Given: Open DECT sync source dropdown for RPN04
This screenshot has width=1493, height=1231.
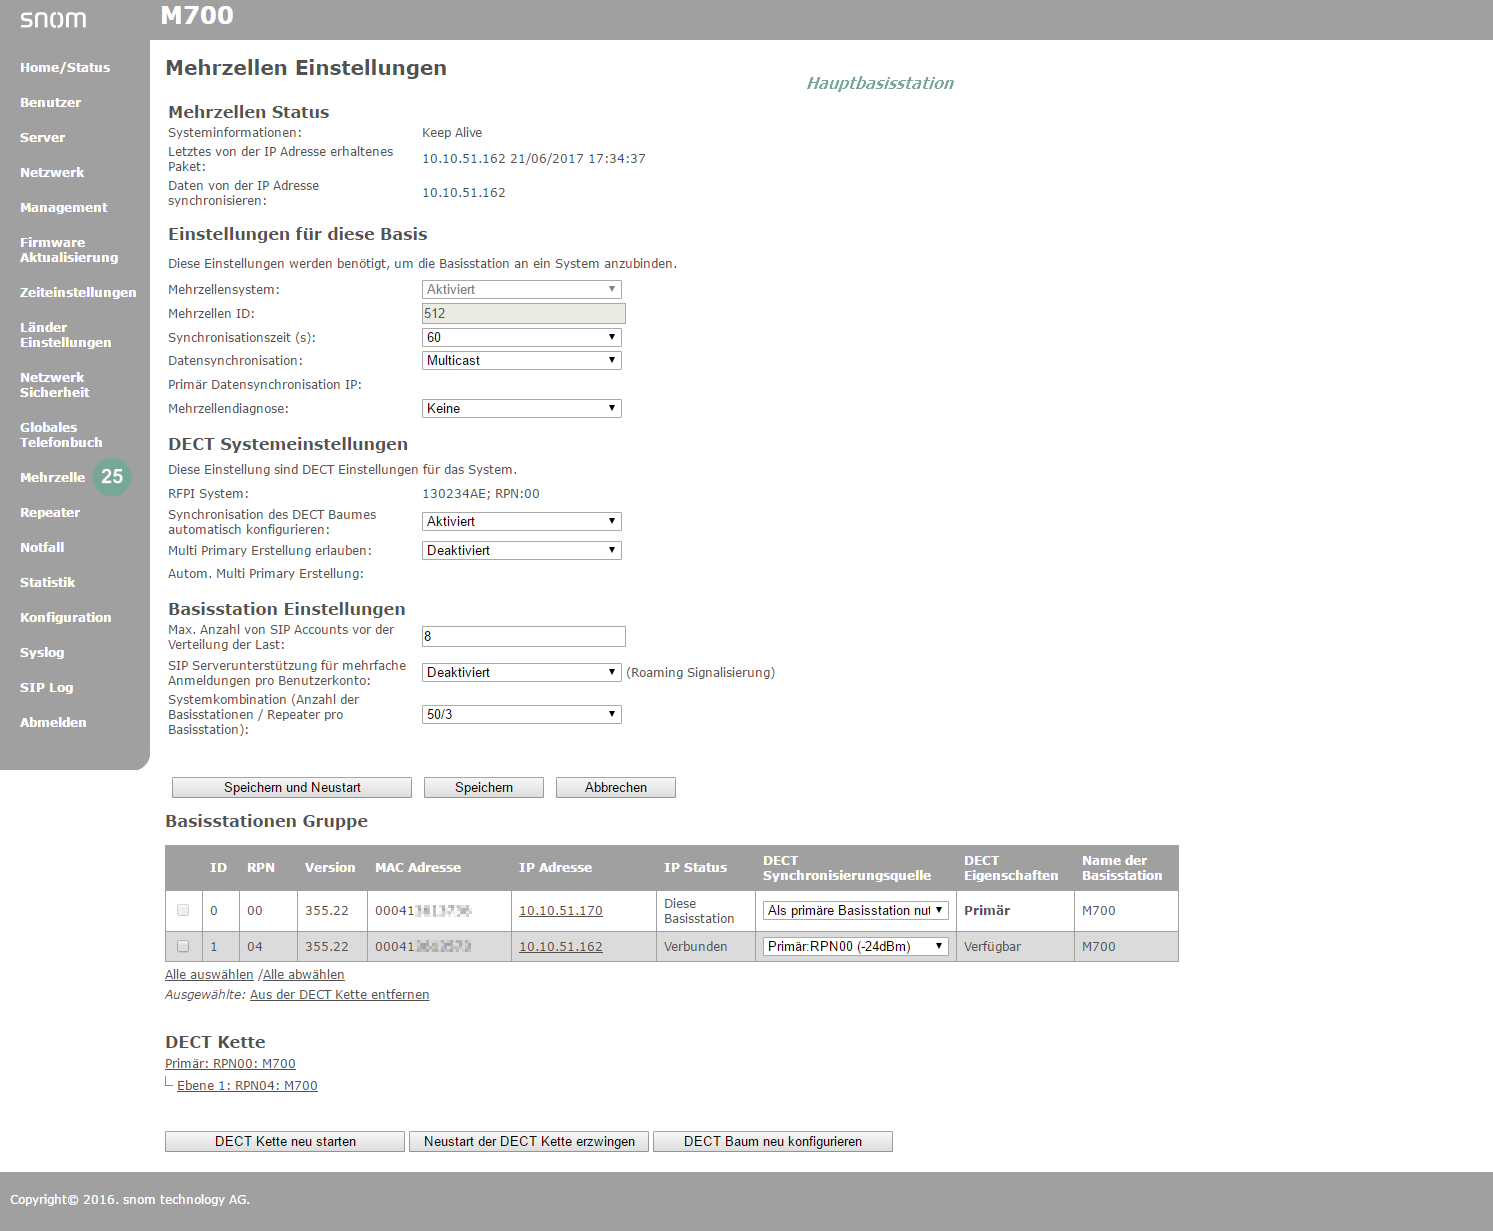Looking at the screenshot, I should 856,947.
